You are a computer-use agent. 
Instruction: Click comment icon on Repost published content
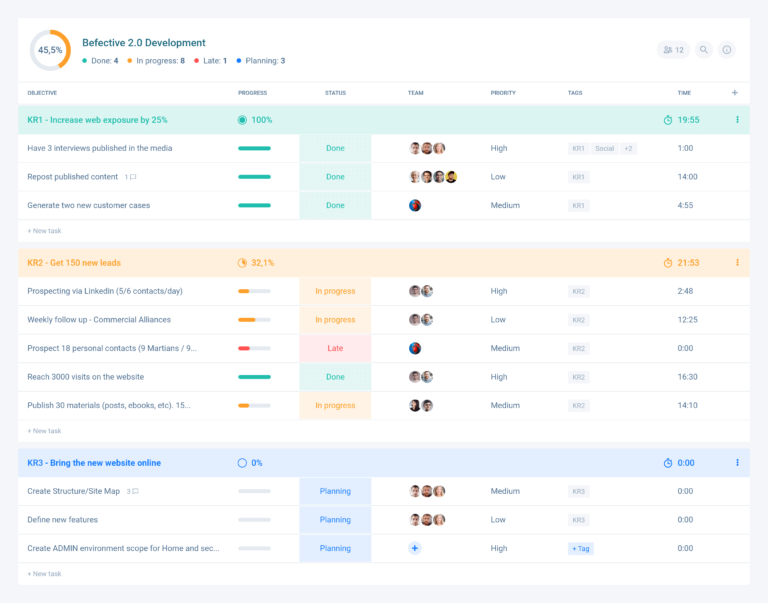point(132,177)
